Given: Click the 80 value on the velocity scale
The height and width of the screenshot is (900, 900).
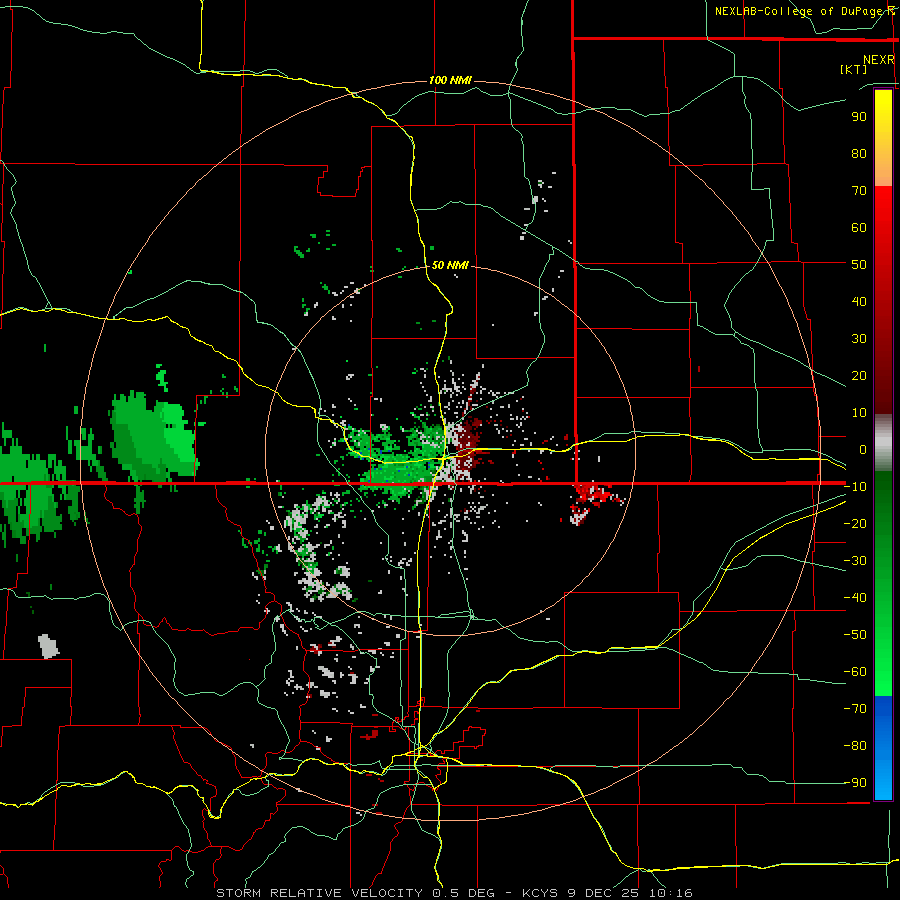Looking at the screenshot, I should click(x=859, y=153).
